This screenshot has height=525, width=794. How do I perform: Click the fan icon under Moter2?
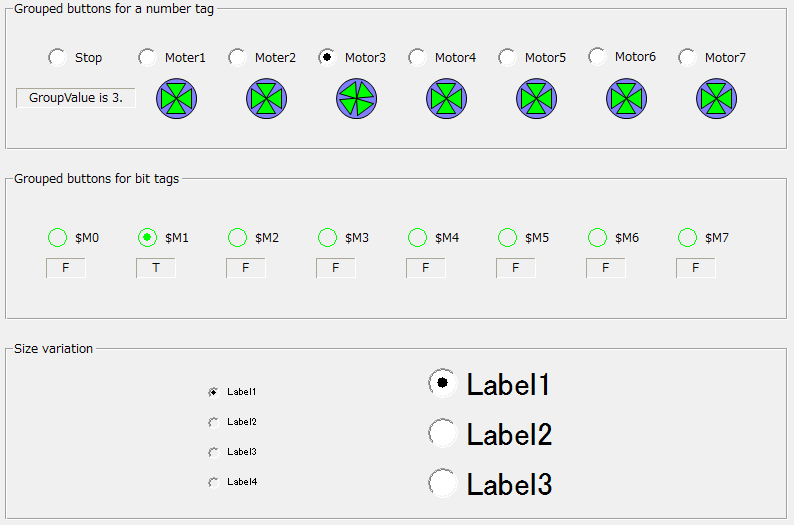coord(267,99)
